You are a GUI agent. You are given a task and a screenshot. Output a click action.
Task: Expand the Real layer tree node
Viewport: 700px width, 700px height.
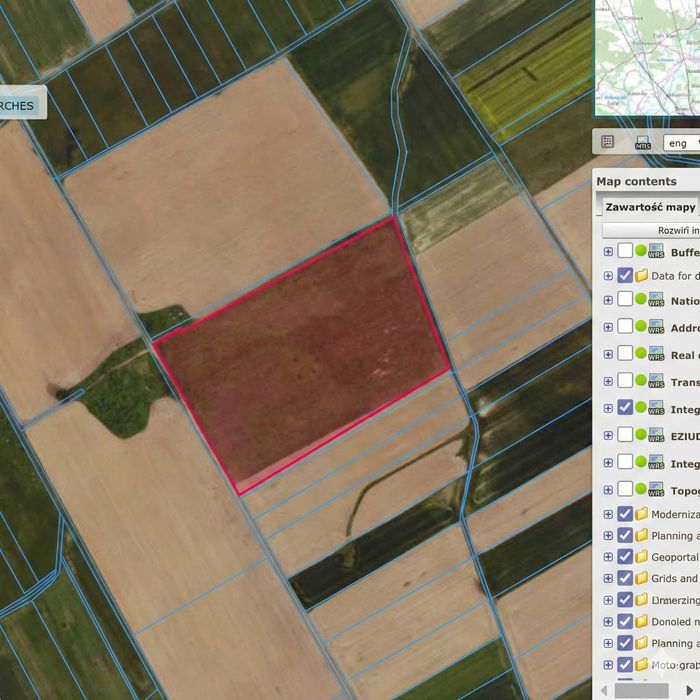608,354
